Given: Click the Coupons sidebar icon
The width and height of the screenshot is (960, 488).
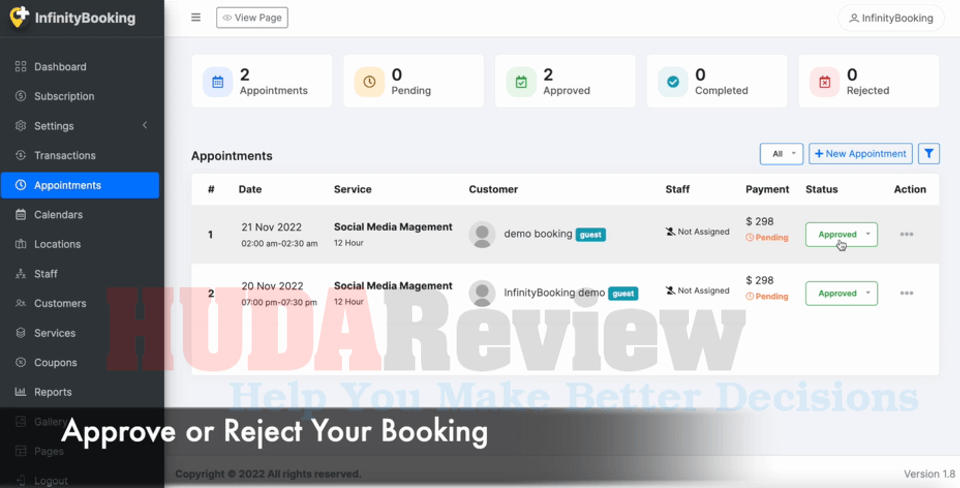Looking at the screenshot, I should (21, 362).
